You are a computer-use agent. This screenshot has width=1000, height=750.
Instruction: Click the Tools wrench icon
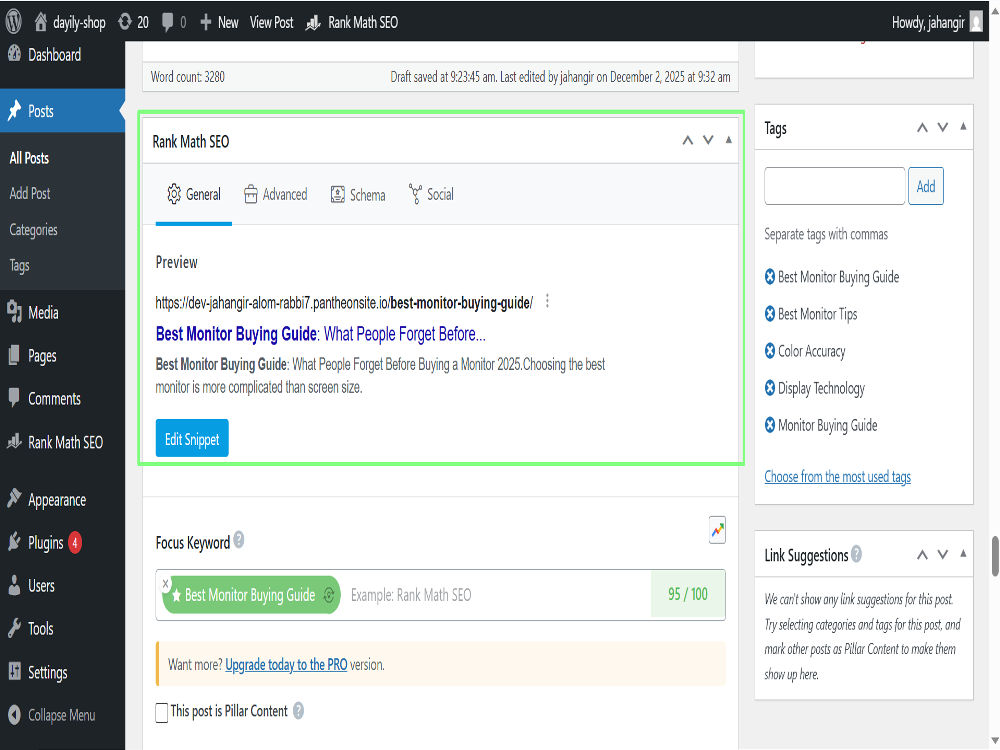coord(14,628)
